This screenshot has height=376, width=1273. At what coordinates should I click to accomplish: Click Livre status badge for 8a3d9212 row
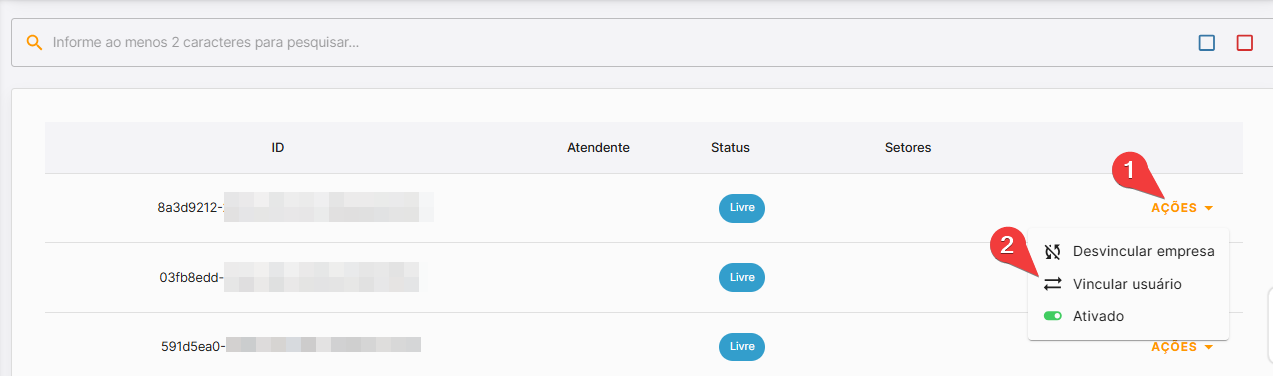point(742,208)
